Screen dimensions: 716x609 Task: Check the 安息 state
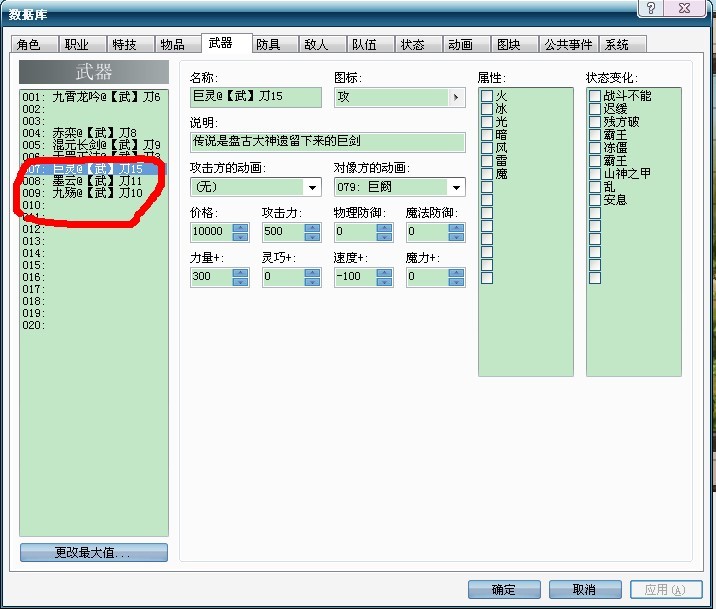point(595,200)
